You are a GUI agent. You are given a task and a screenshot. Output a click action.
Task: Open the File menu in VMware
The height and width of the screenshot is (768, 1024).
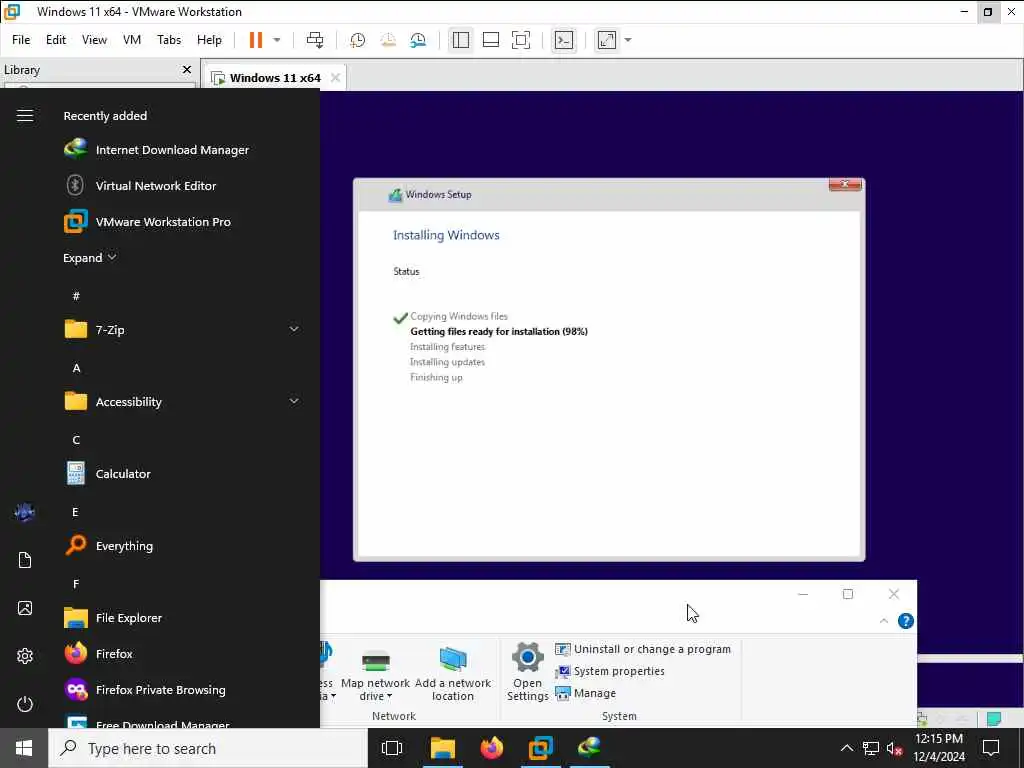click(21, 40)
